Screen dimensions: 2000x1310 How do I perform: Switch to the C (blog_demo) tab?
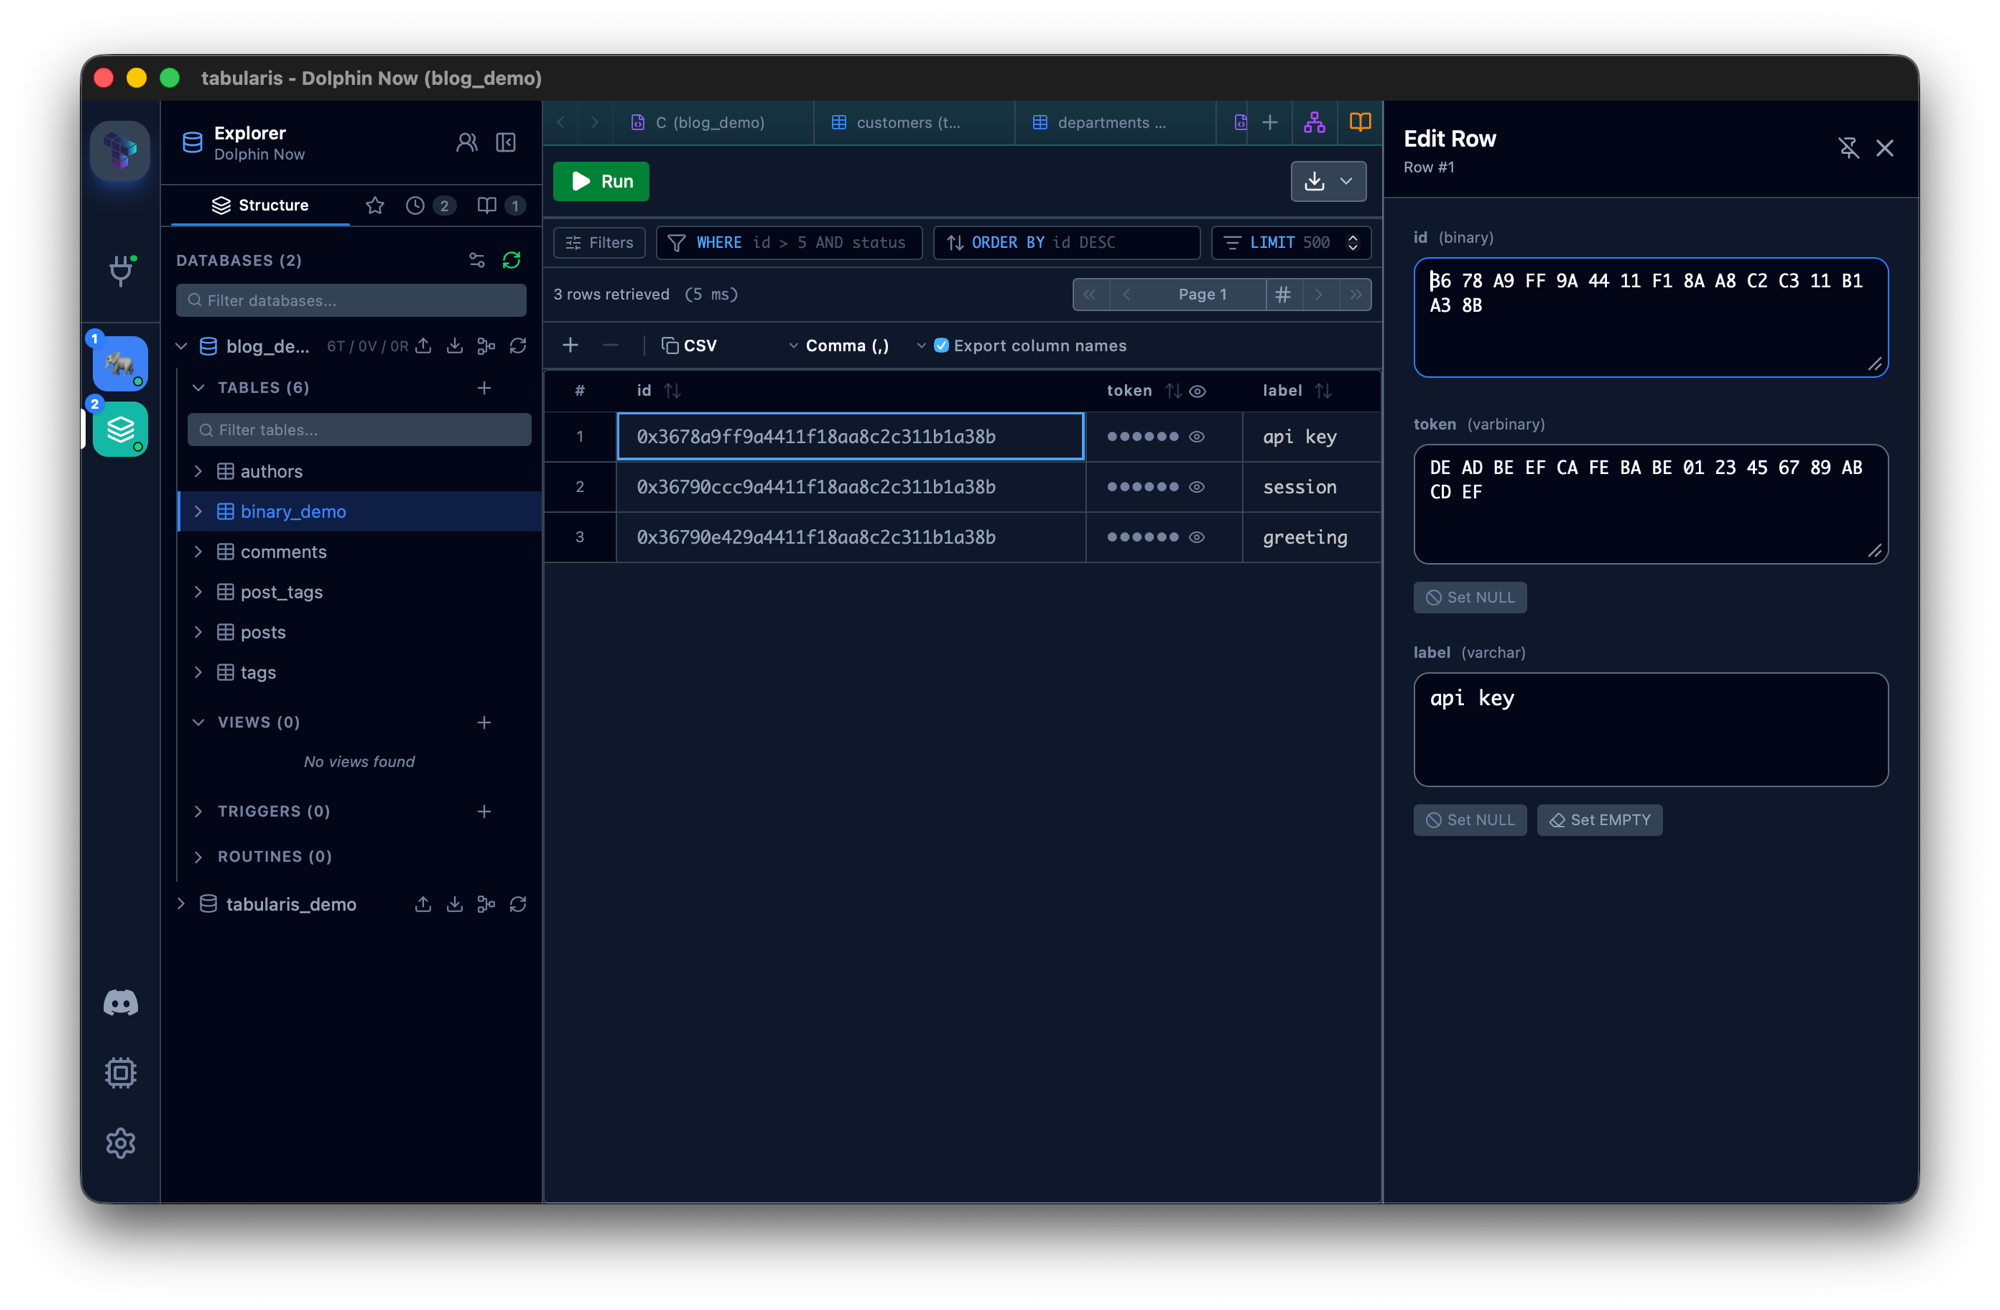click(711, 122)
